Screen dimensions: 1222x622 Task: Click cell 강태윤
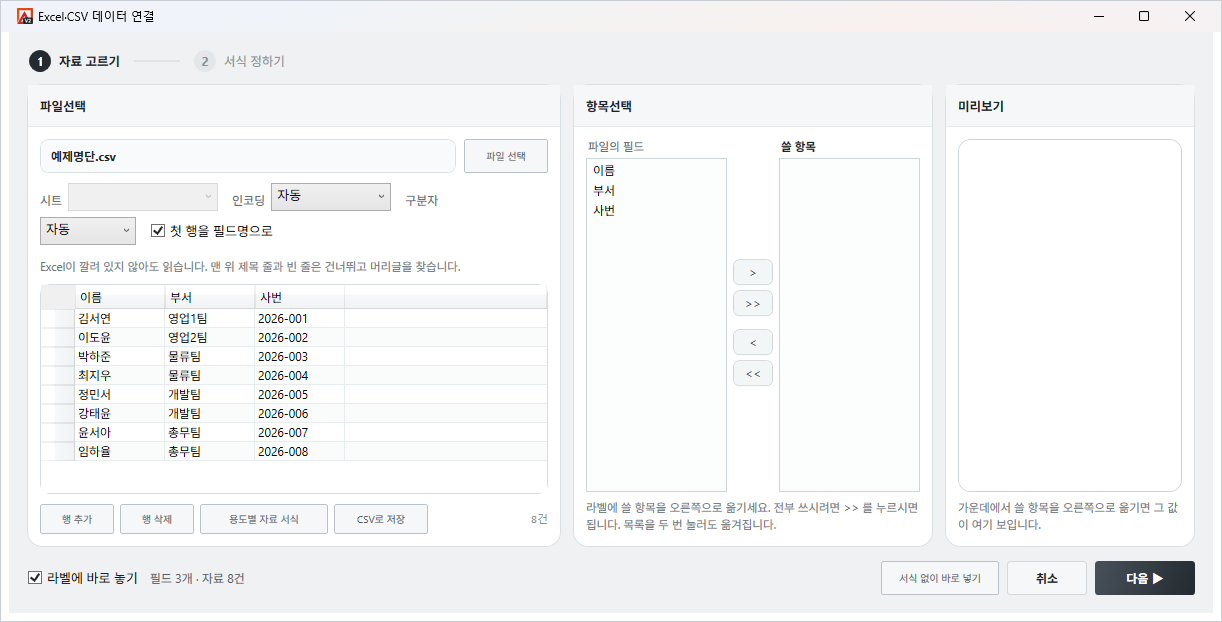(x=120, y=413)
